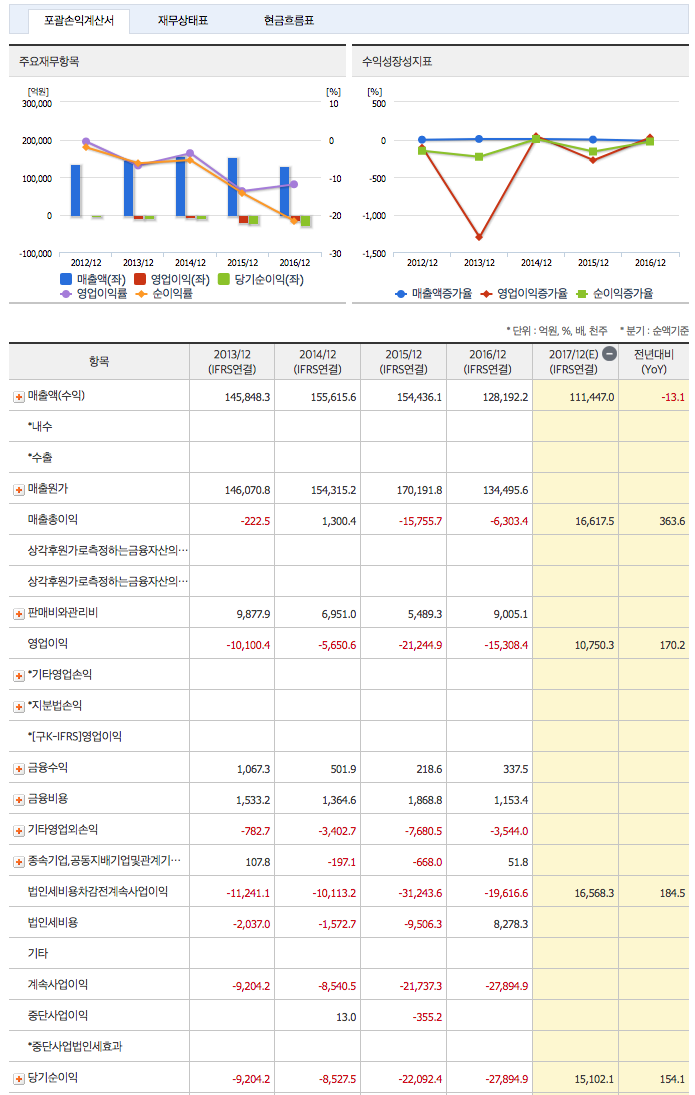Viewport: 695px width, 1095px height.
Task: Expand the *지분법손익 row
Action: pyautogui.click(x=19, y=707)
